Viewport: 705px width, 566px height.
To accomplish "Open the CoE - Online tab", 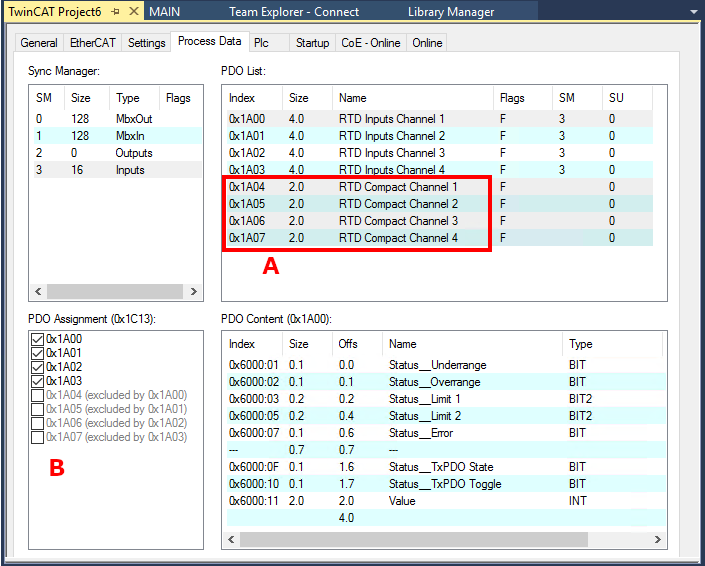I will point(371,43).
